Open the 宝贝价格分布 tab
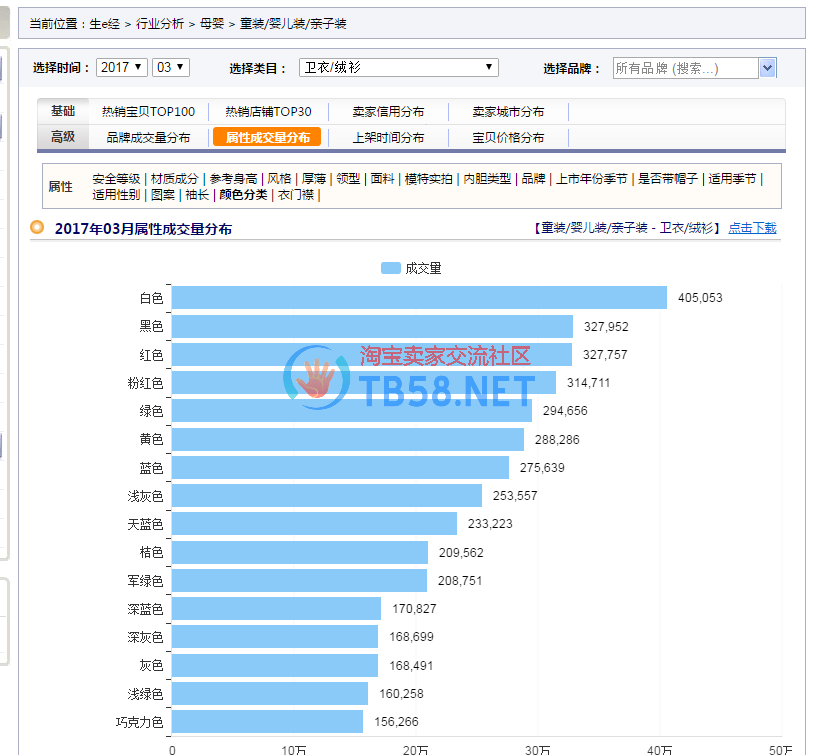 click(x=508, y=137)
